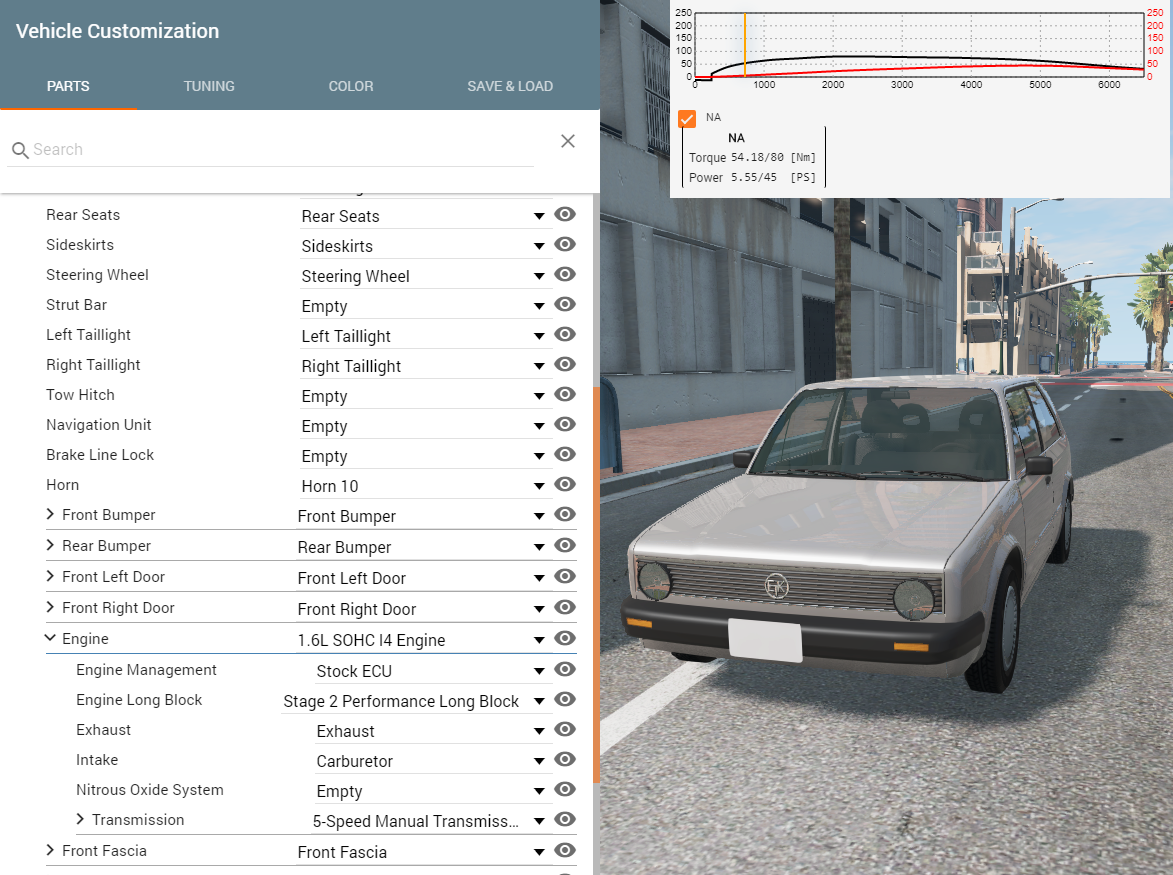Toggle Engine visibility eye icon
Image resolution: width=1173 pixels, height=875 pixels.
tap(565, 638)
